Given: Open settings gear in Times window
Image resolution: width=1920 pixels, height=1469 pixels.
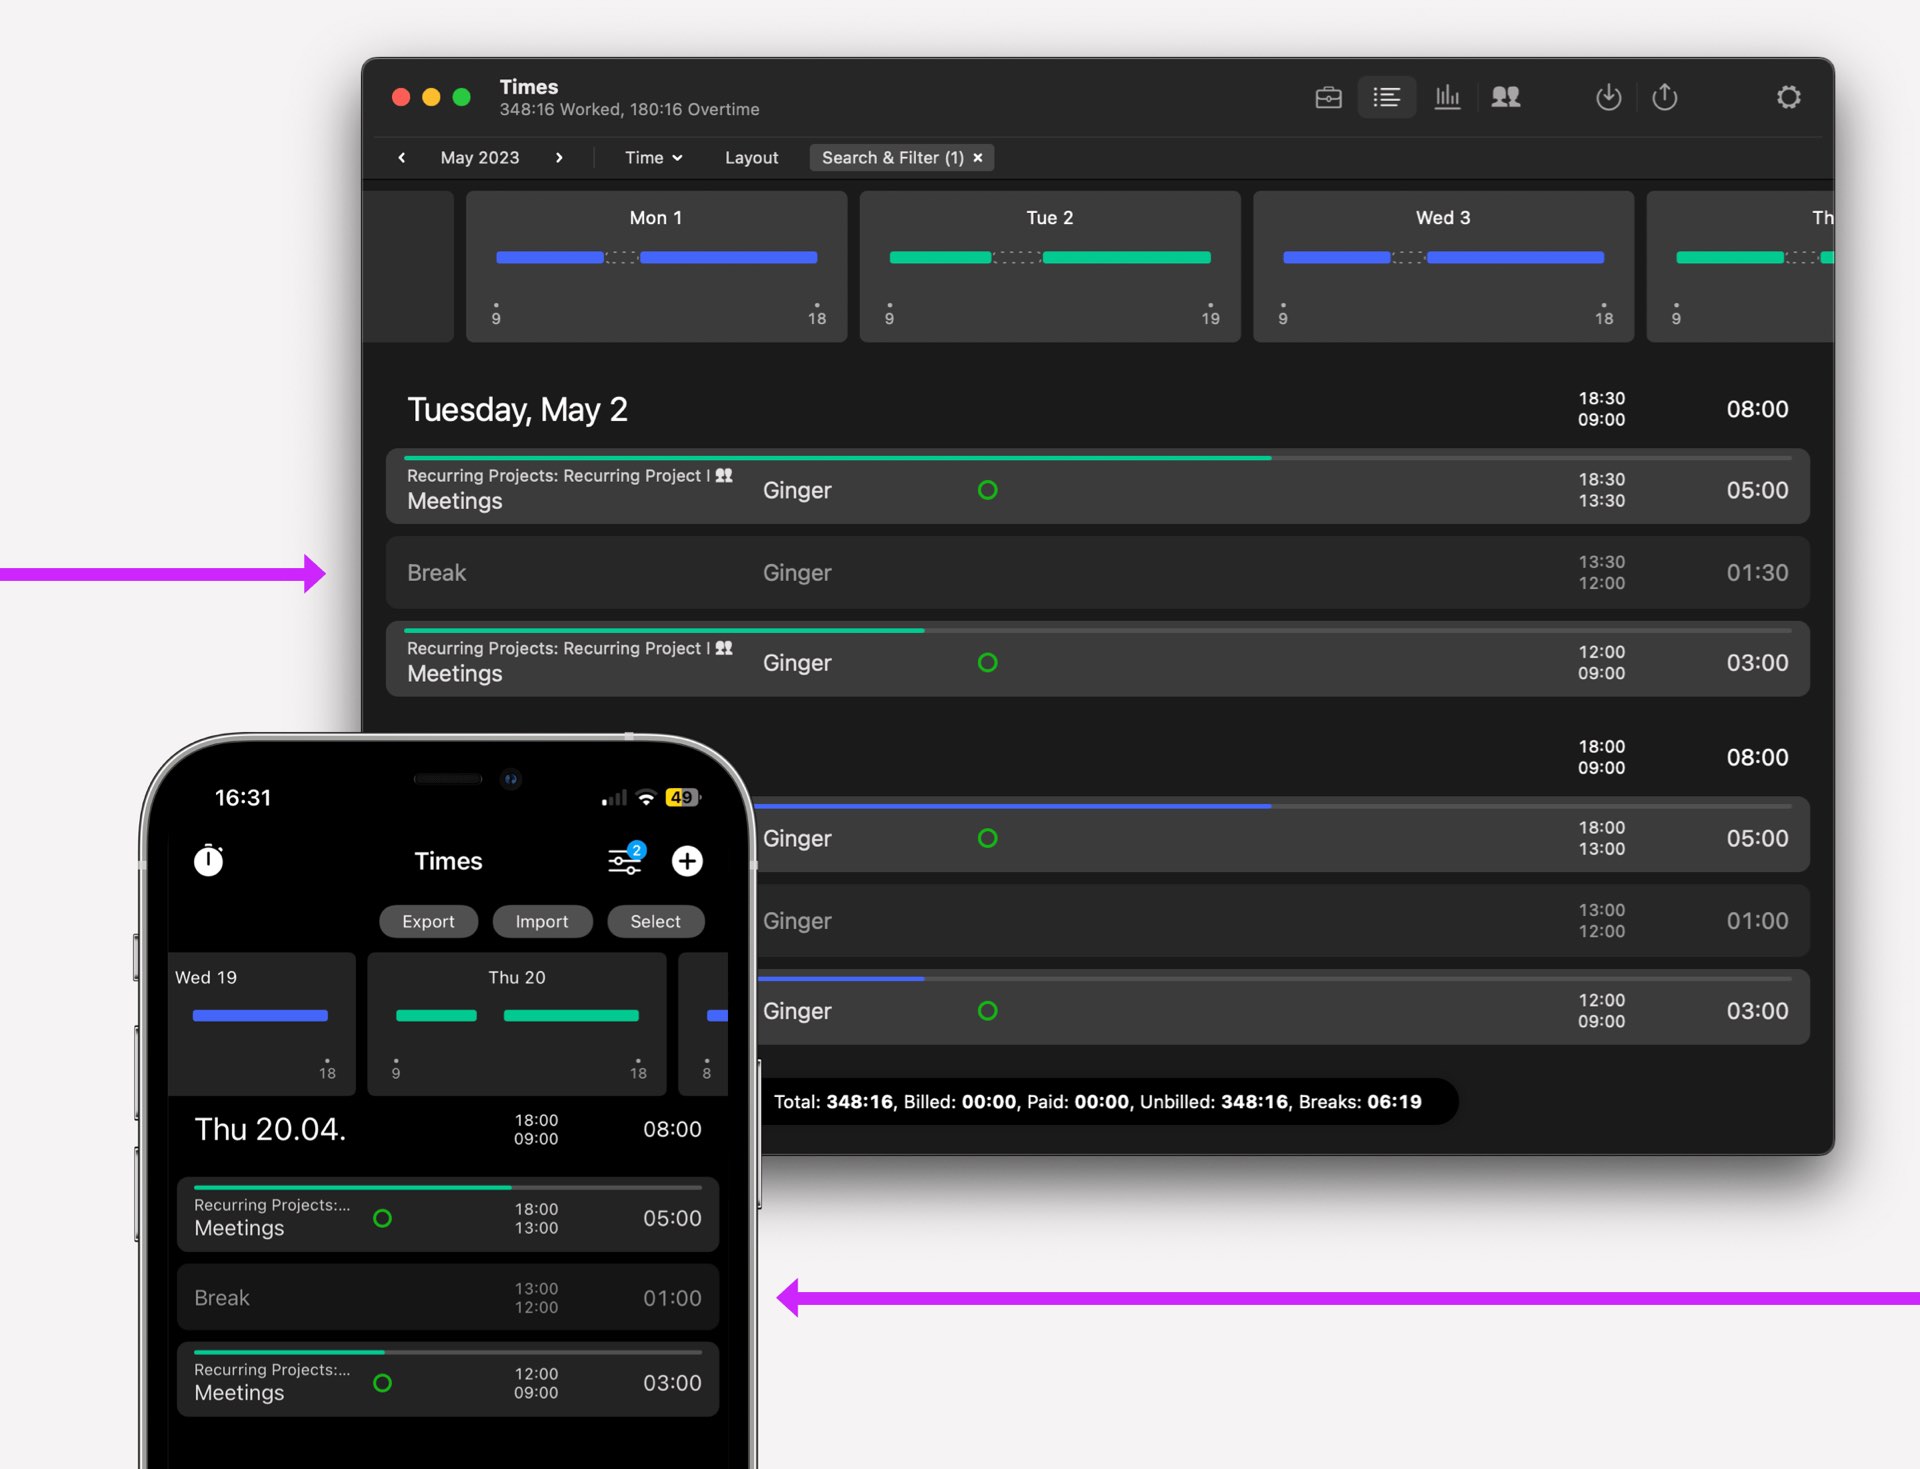Looking at the screenshot, I should [1788, 97].
